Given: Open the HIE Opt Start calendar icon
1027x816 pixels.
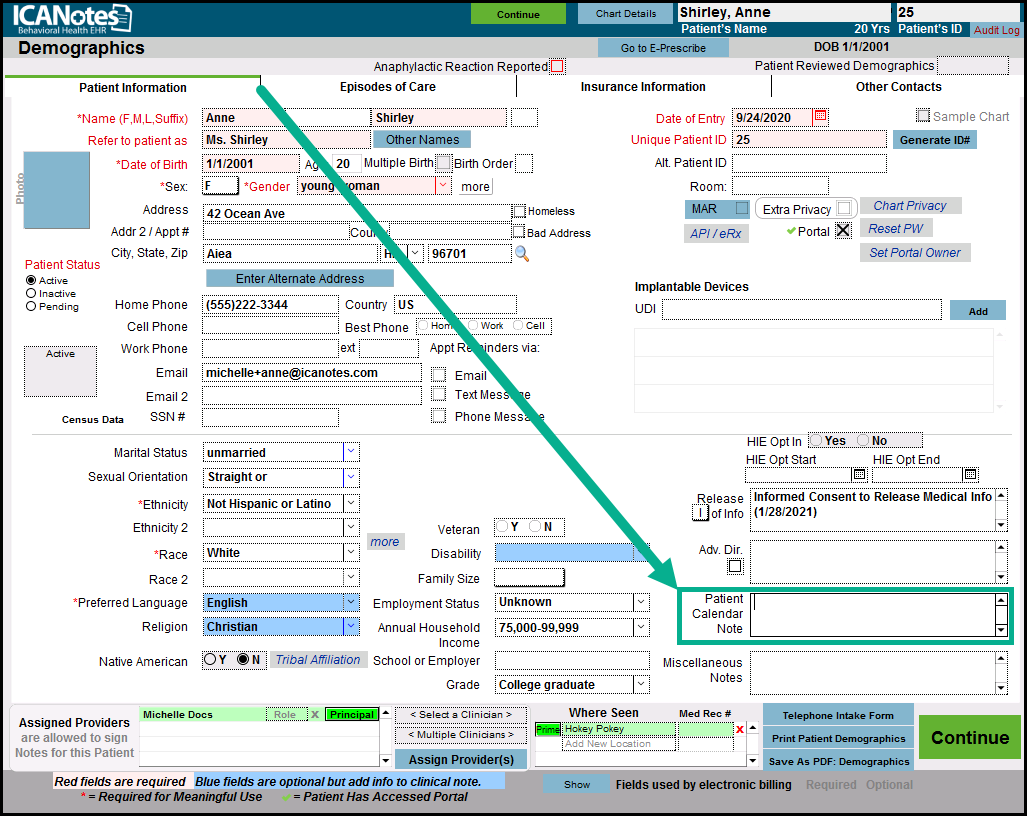Looking at the screenshot, I should [859, 475].
